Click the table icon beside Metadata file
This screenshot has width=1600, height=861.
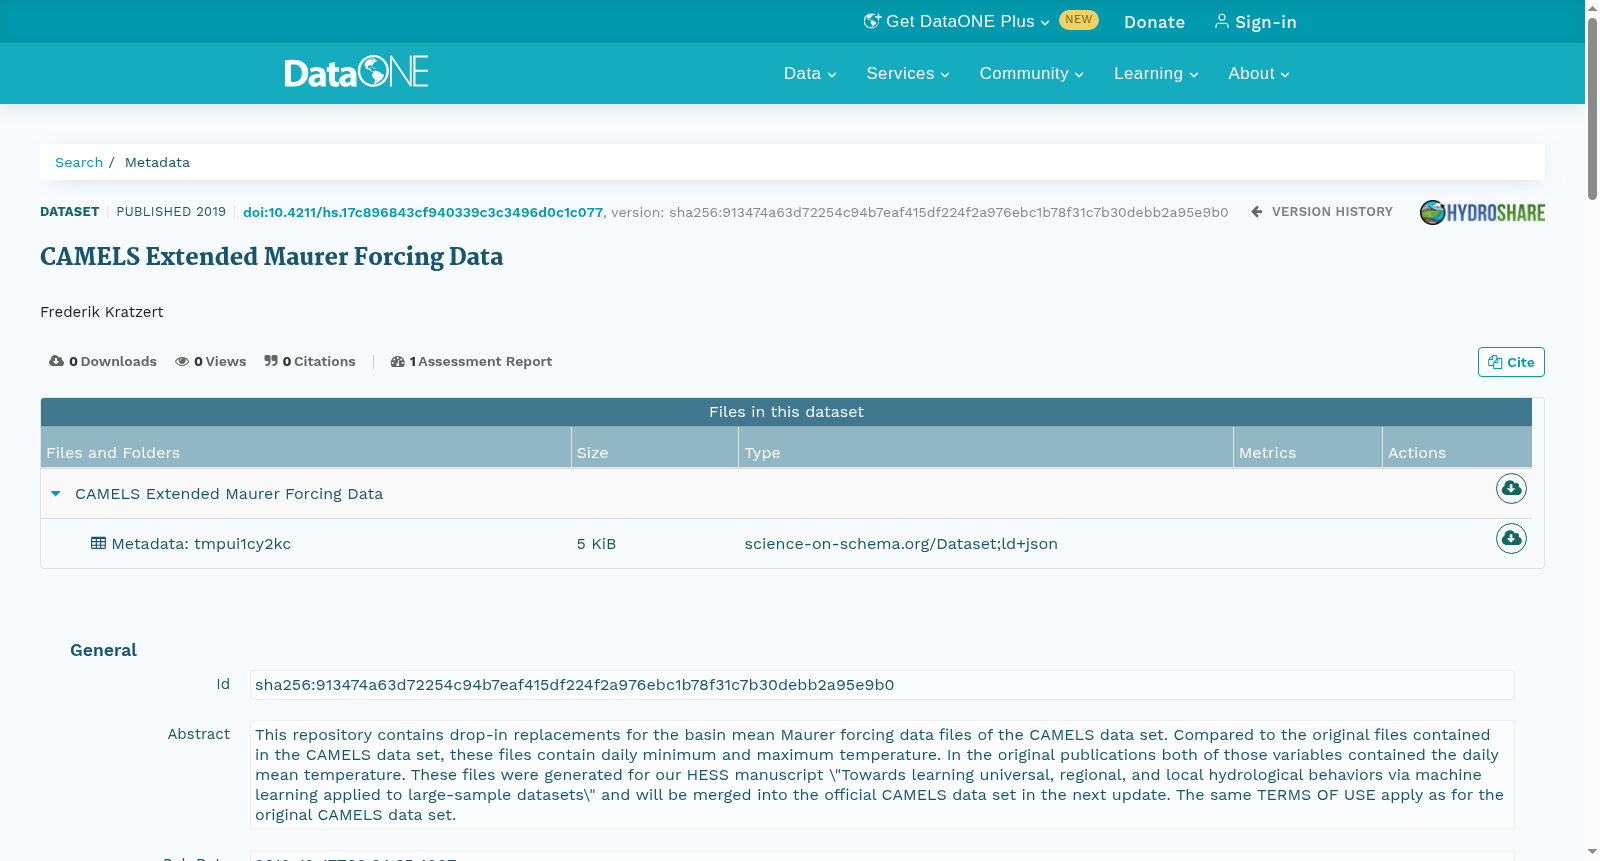98,543
